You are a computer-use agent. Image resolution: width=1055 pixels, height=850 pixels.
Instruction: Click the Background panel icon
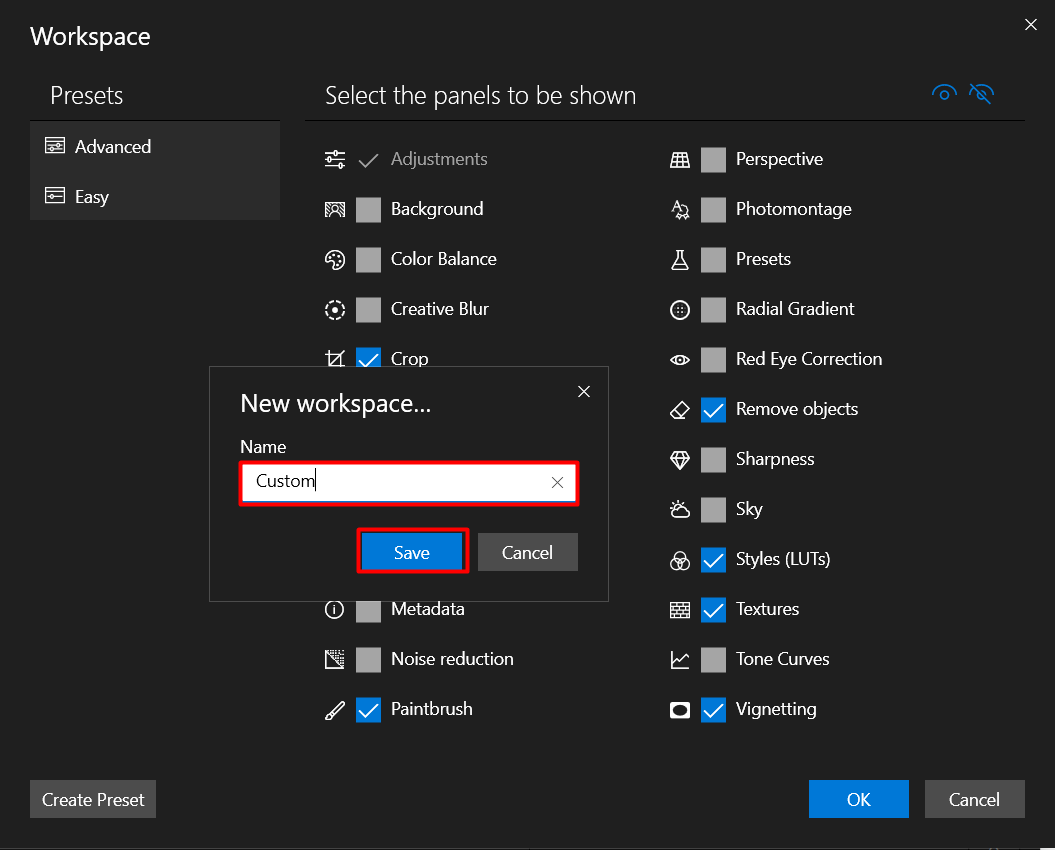coord(334,209)
